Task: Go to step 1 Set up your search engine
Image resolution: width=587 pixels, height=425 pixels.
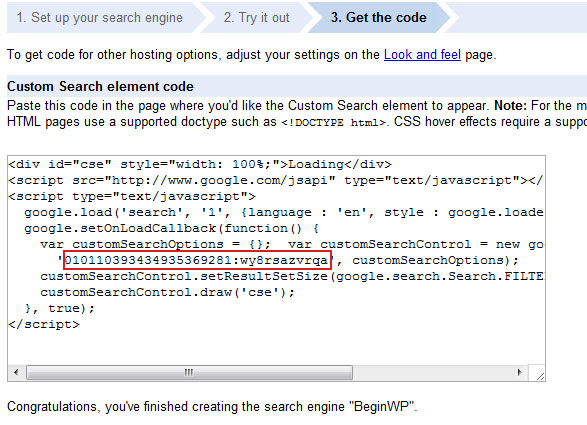Action: coord(100,18)
